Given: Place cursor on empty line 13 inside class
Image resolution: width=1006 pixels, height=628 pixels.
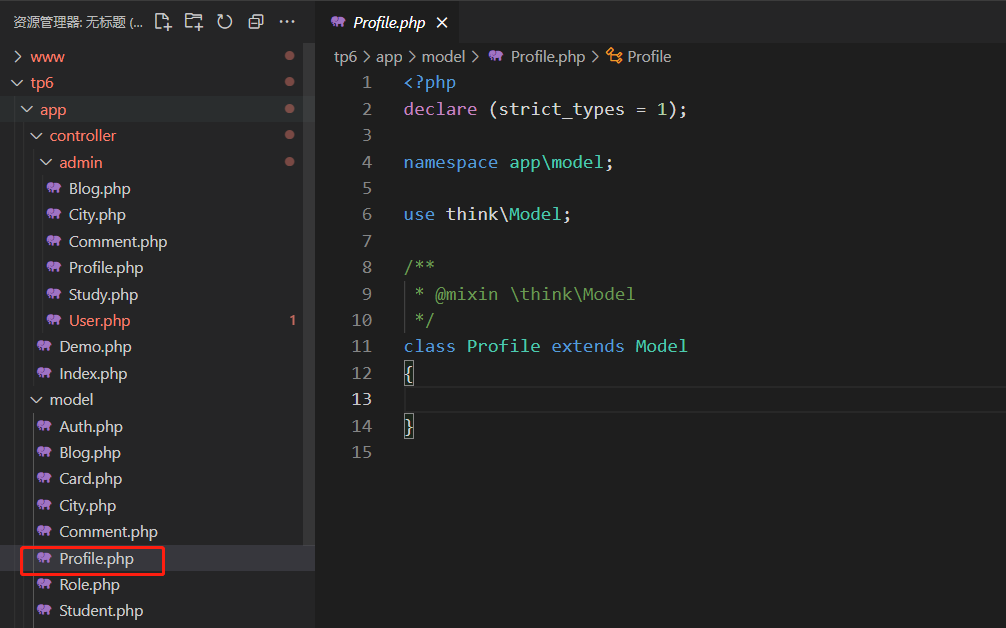Looking at the screenshot, I should [704, 399].
